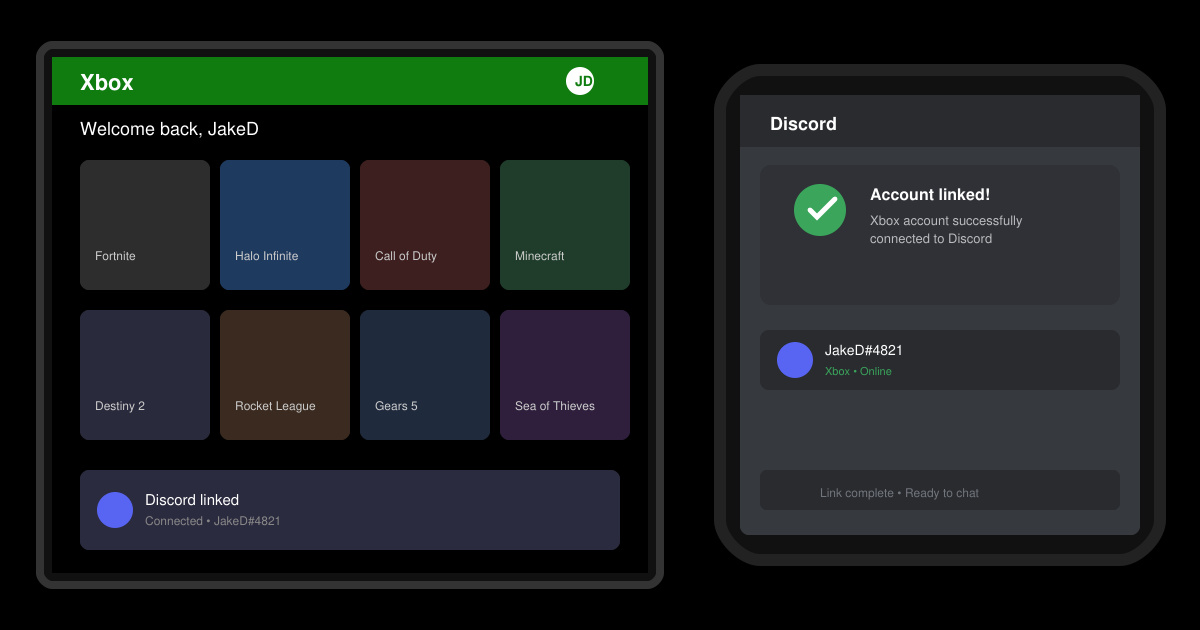Open the Sea of Thieves game tile
The height and width of the screenshot is (630, 1200).
565,375
